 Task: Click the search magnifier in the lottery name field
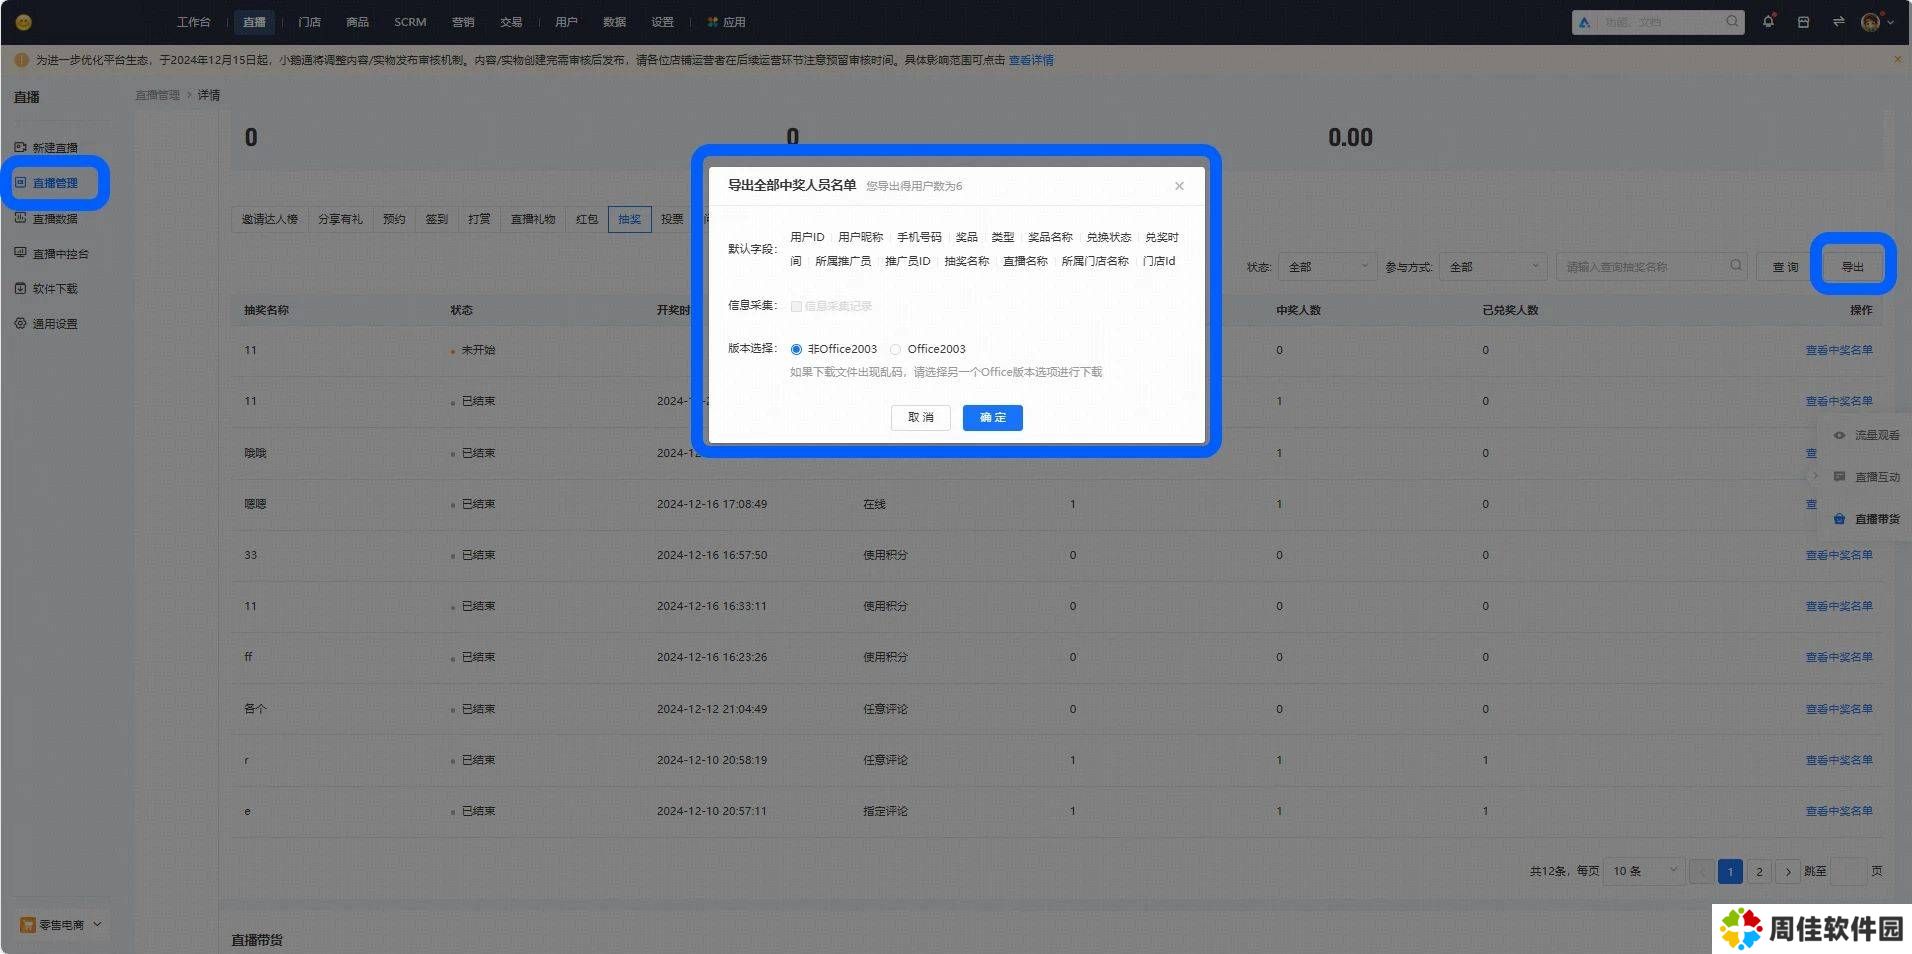coord(1735,266)
